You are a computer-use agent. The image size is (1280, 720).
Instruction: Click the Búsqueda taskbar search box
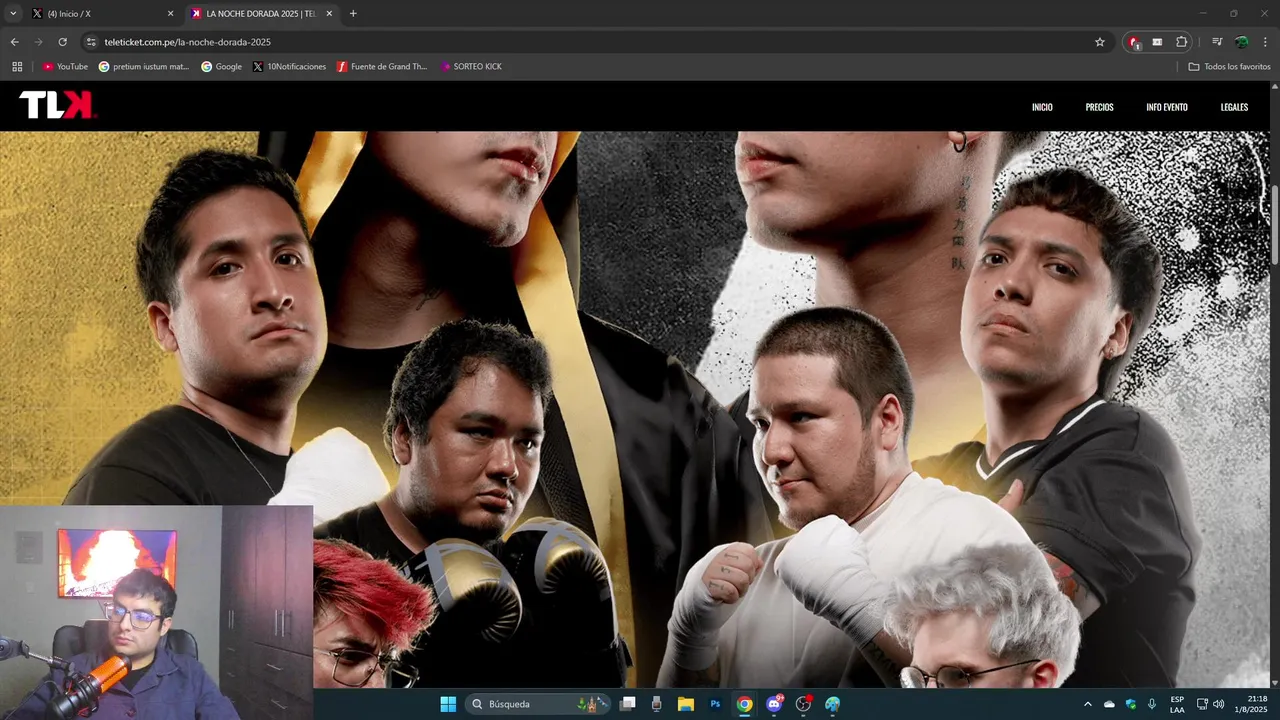click(538, 704)
